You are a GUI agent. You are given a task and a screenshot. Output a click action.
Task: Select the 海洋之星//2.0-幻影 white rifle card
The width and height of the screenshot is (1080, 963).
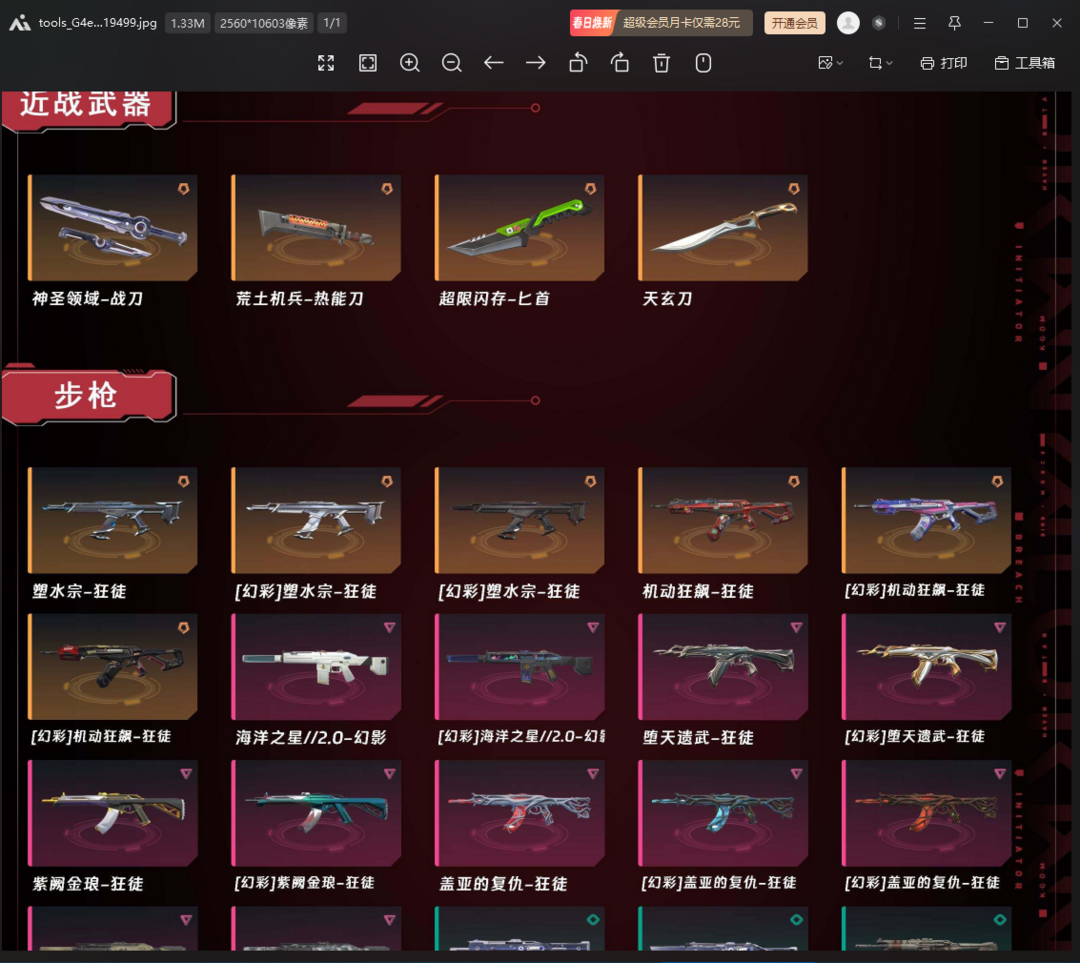tap(316, 667)
